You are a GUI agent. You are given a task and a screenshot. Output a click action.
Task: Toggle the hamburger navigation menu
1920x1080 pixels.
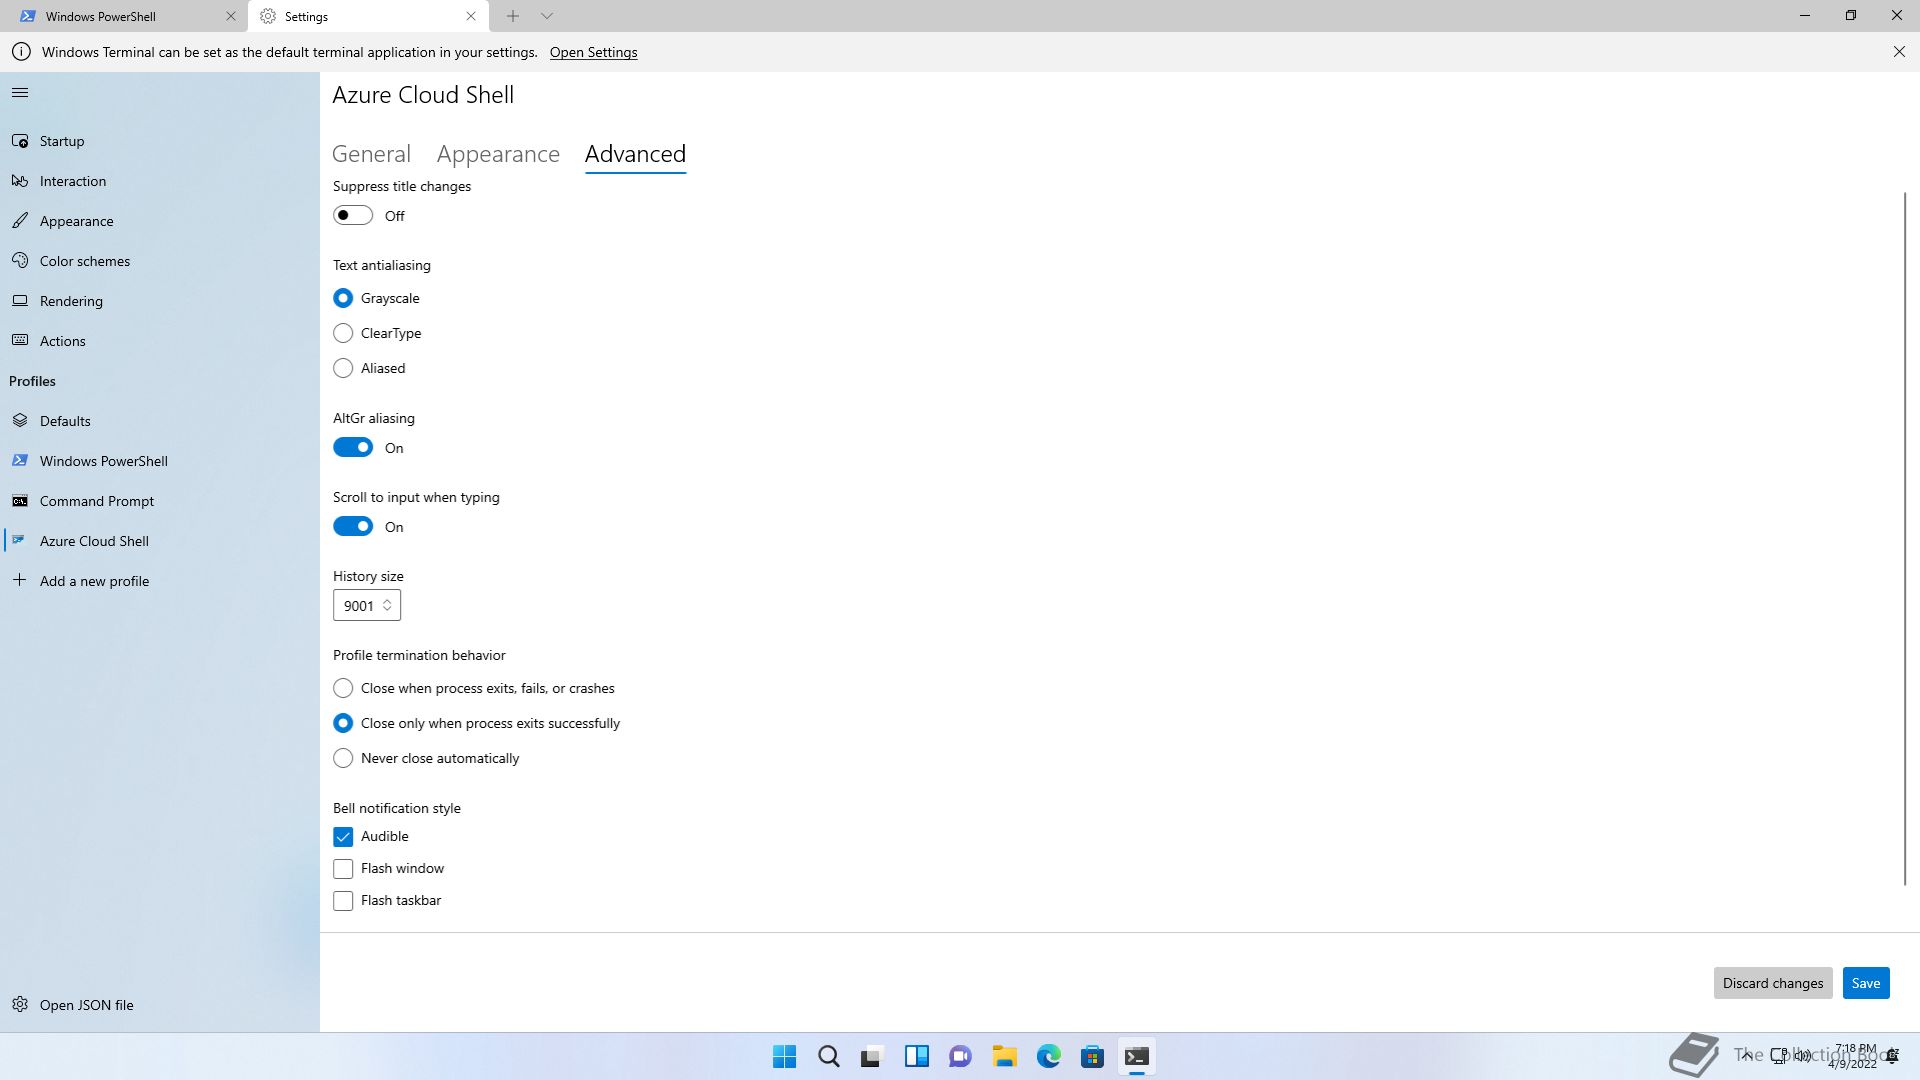[20, 93]
